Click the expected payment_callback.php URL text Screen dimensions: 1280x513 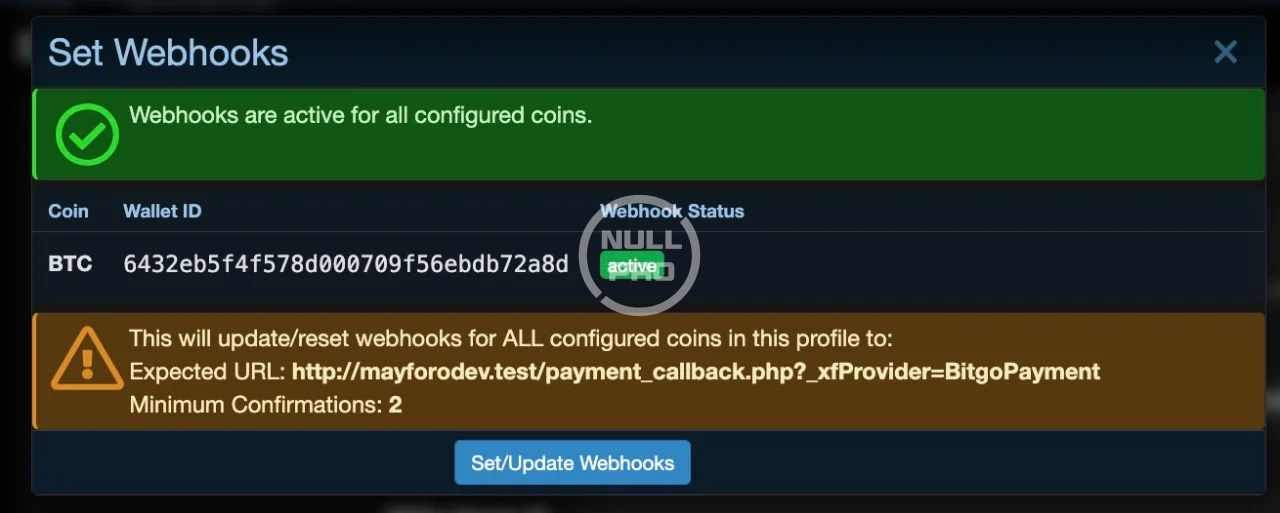point(696,372)
